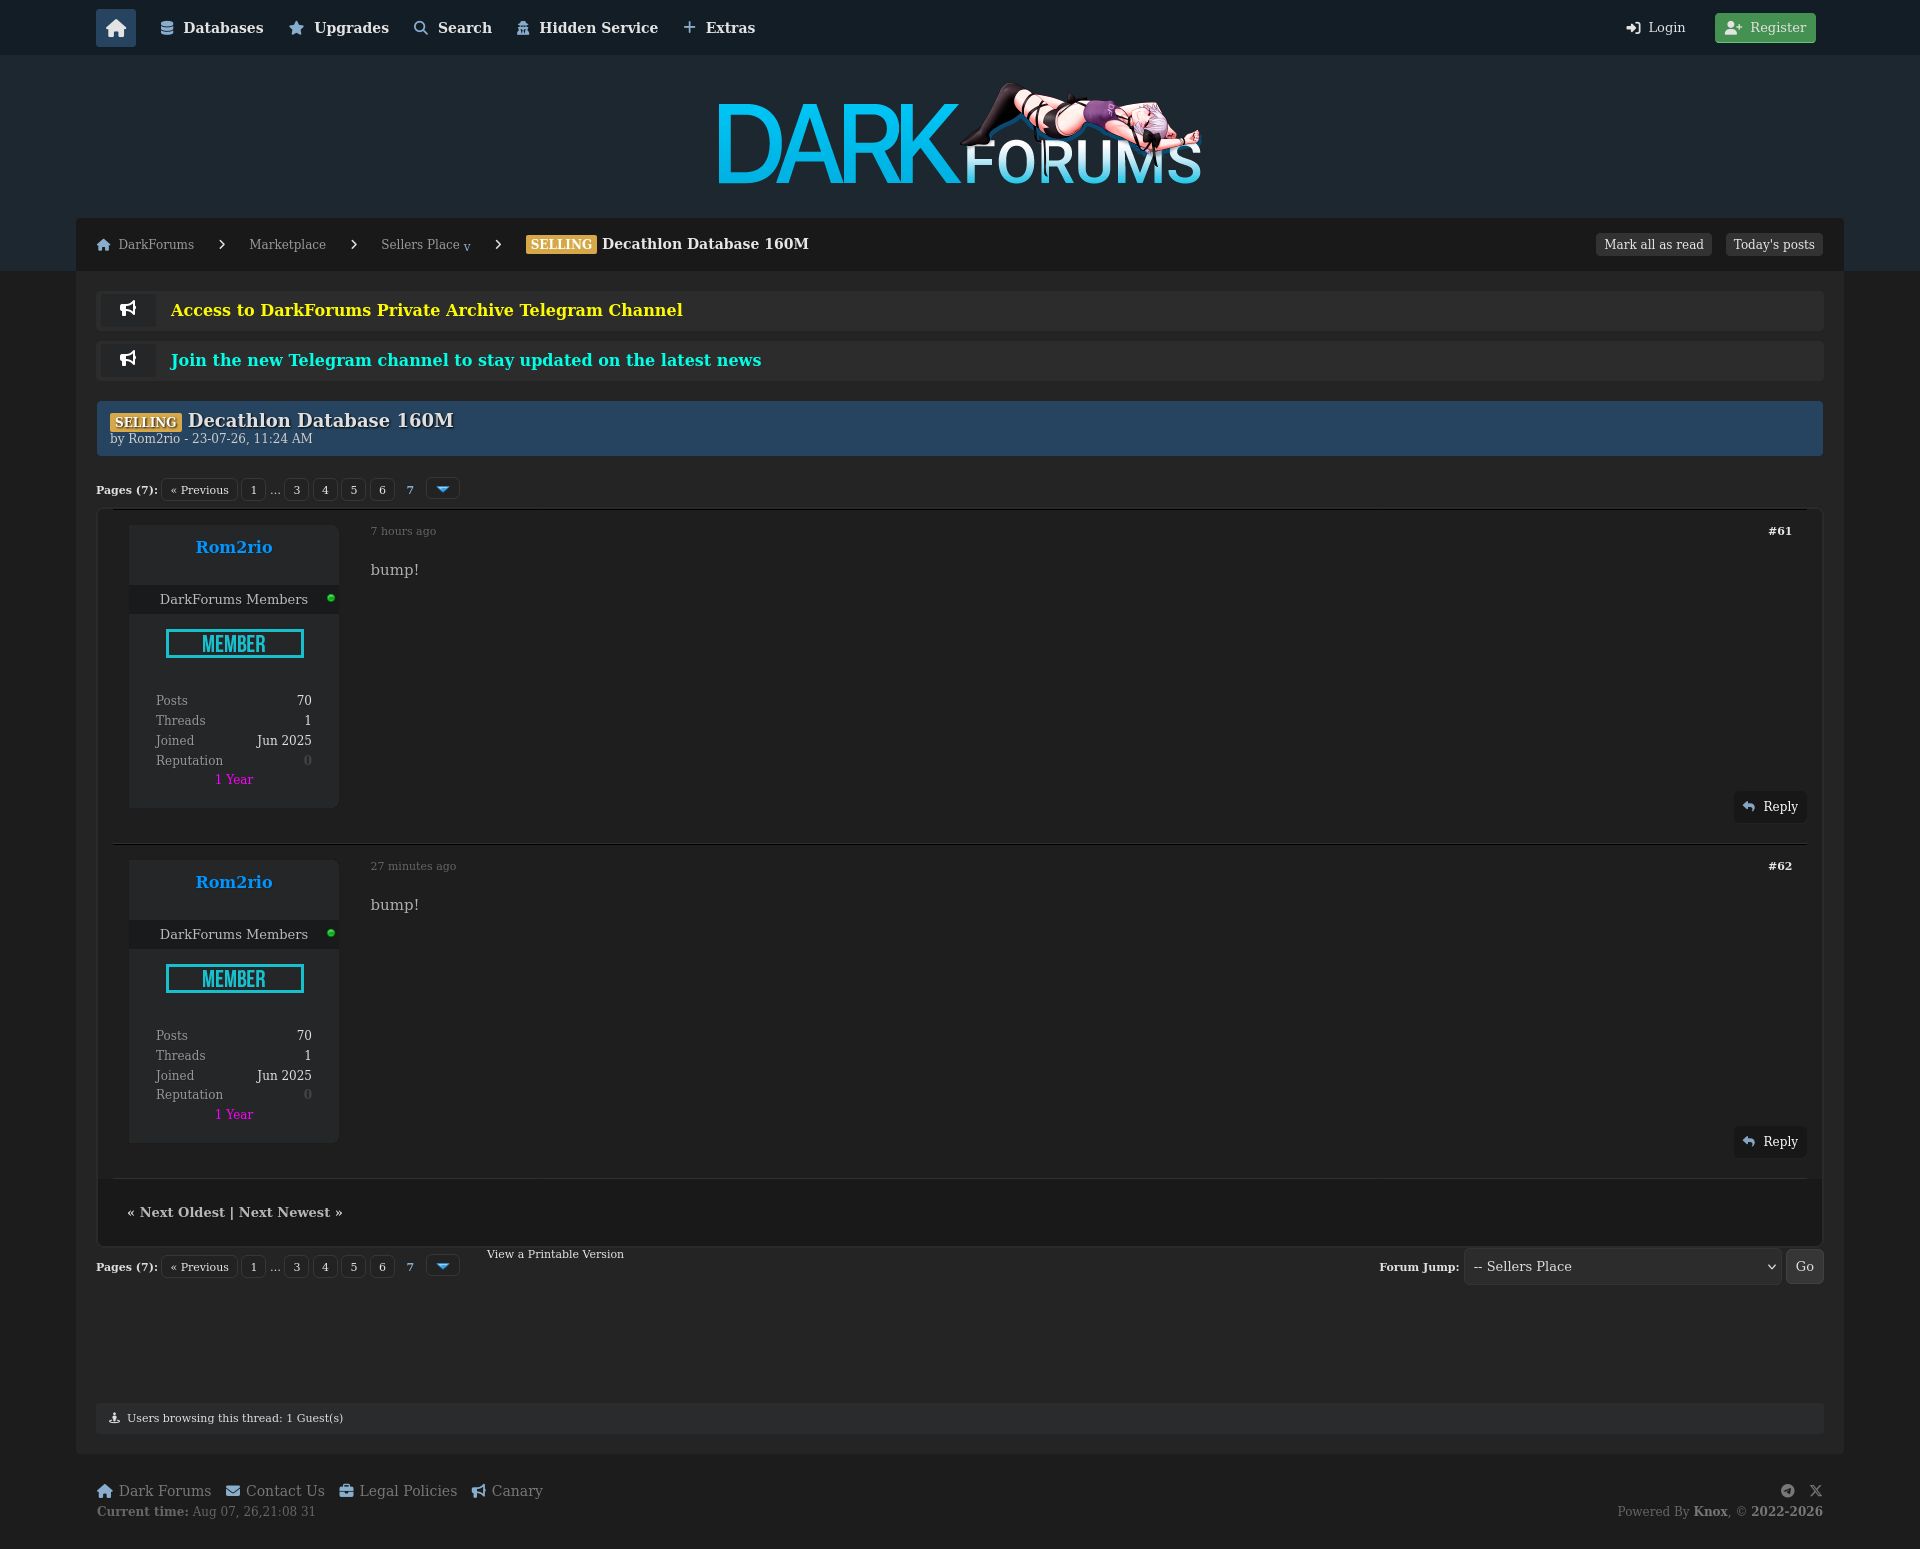Viewport: 1920px width, 1549px height.
Task: Open the Upgrades menu item
Action: click(x=339, y=28)
